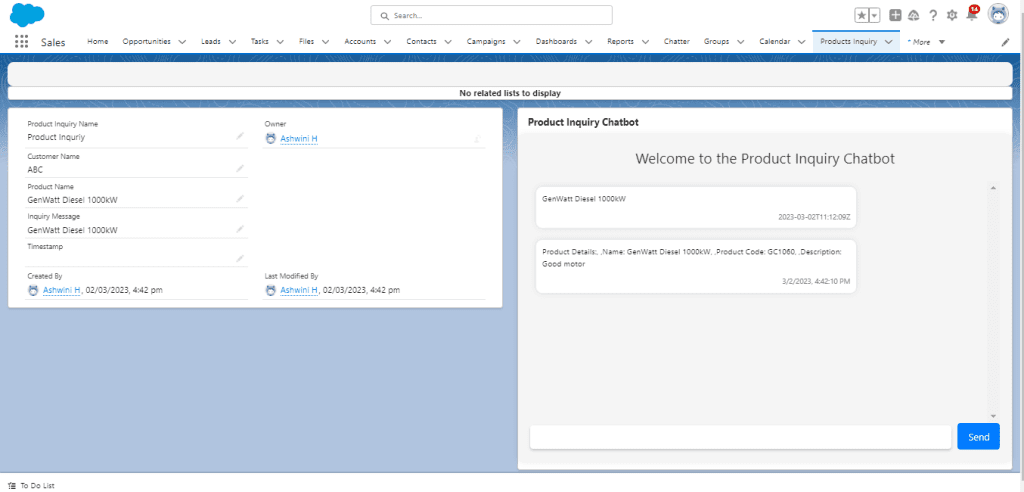Image resolution: width=1024 pixels, height=492 pixels.
Task: Expand the Reports tab dropdown chevron
Action: [645, 42]
